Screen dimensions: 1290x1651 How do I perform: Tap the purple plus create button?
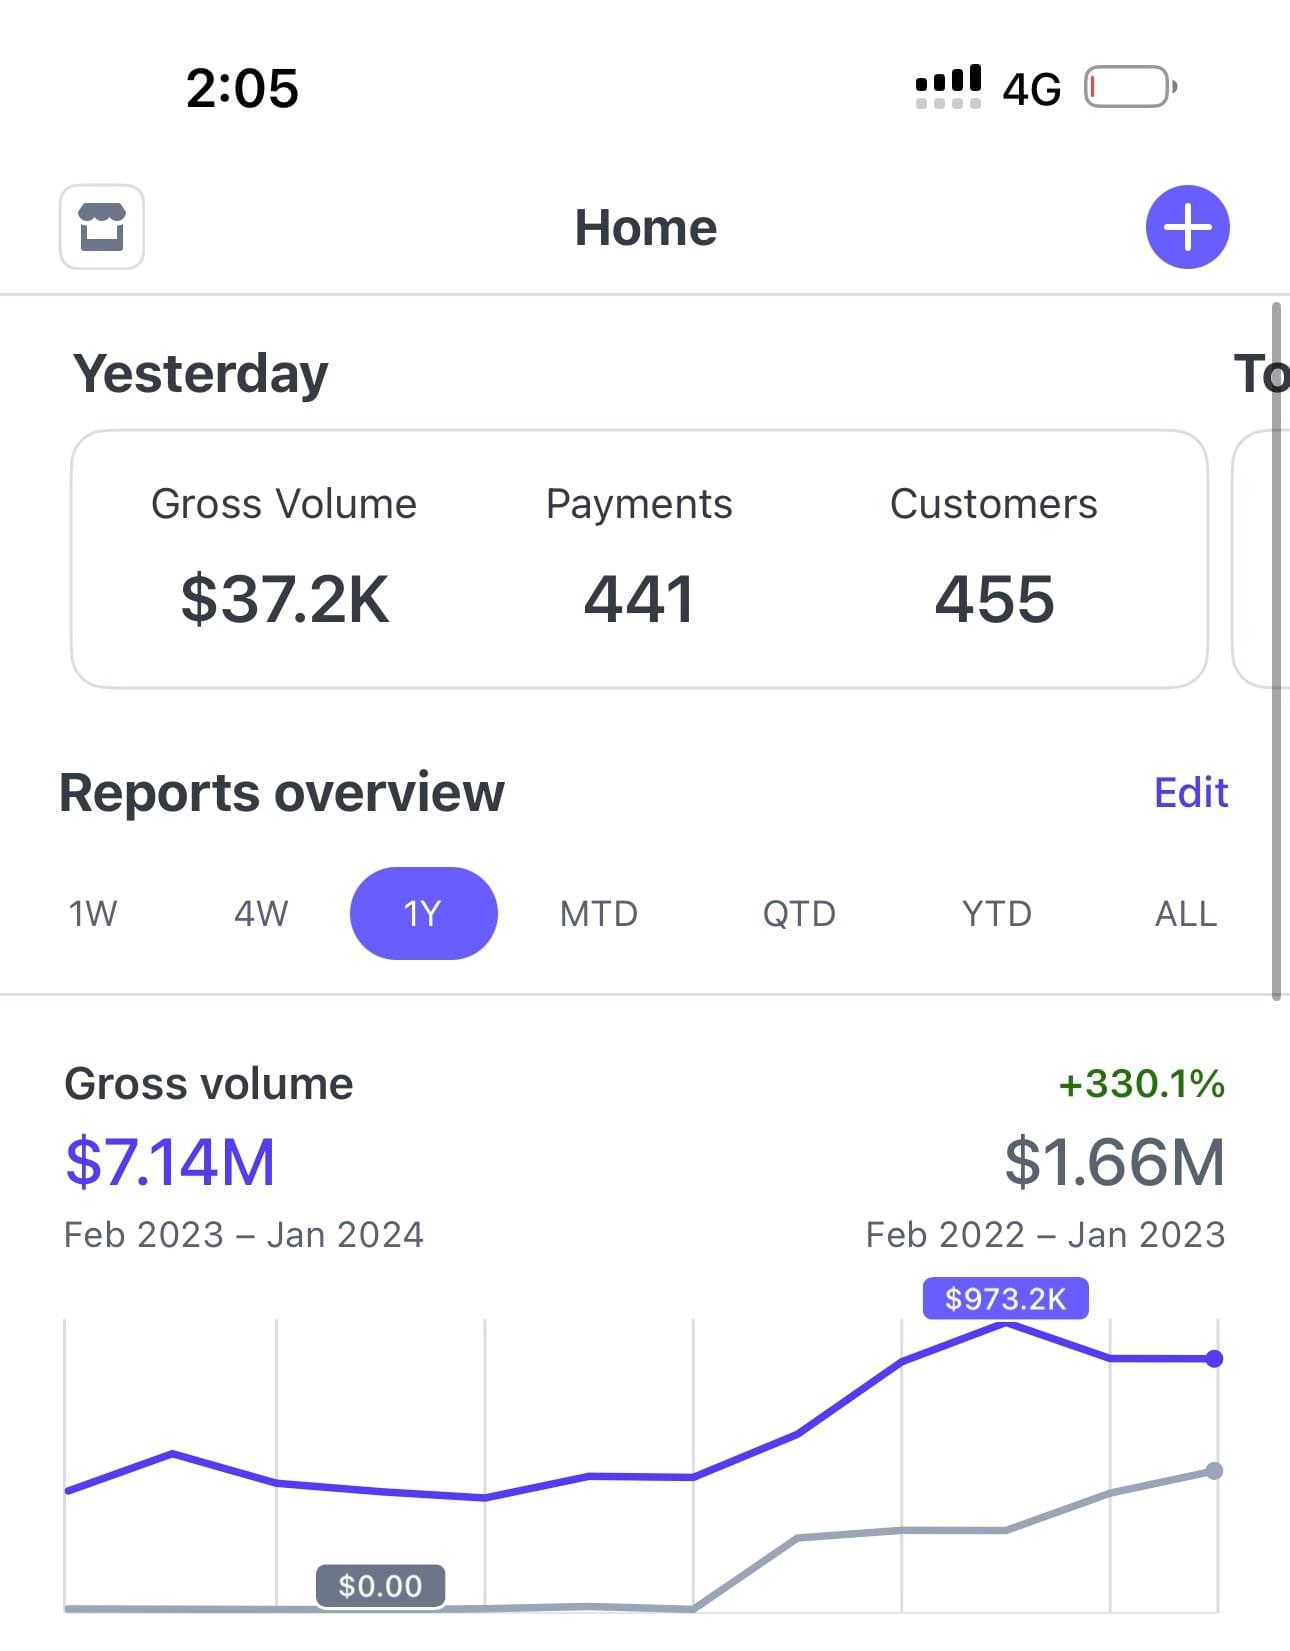pos(1187,227)
